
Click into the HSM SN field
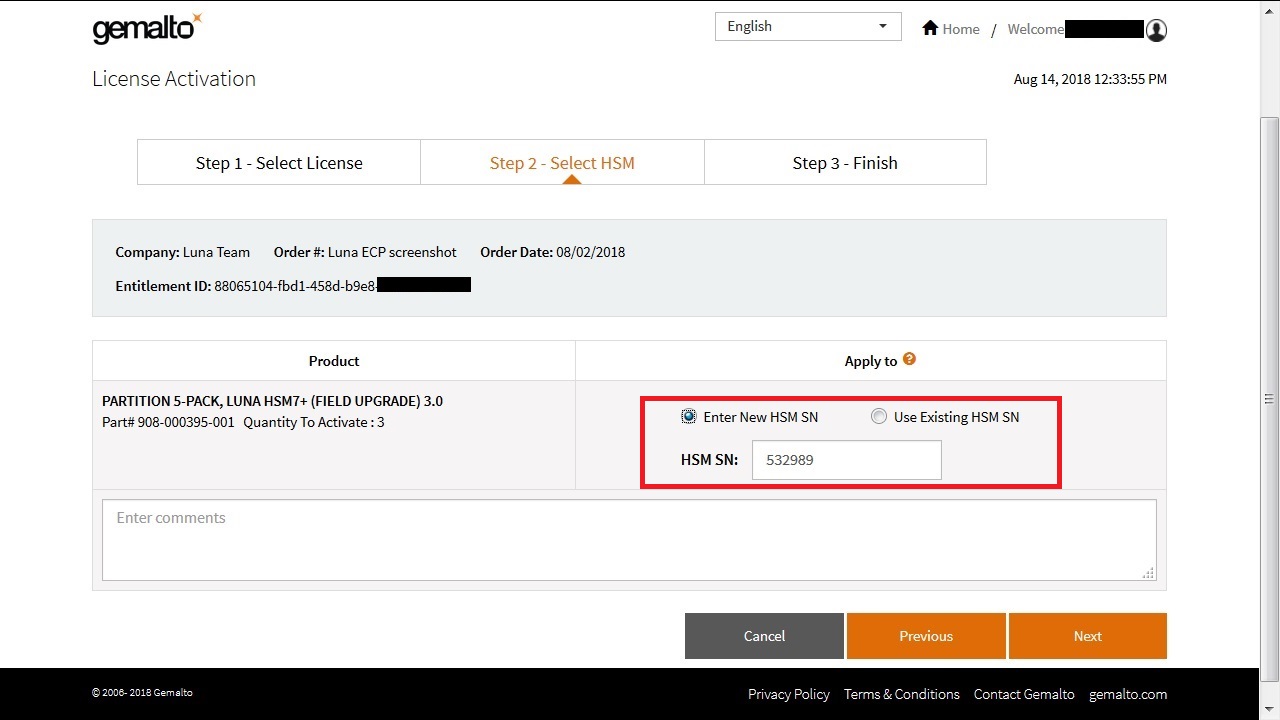(x=846, y=461)
